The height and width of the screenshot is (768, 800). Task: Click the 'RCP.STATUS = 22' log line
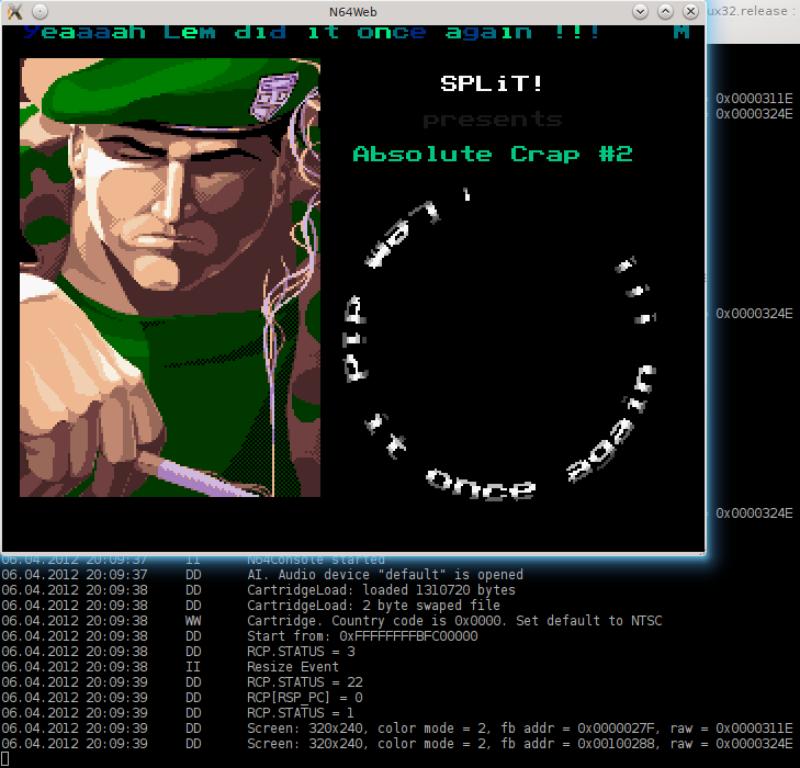pos(305,682)
